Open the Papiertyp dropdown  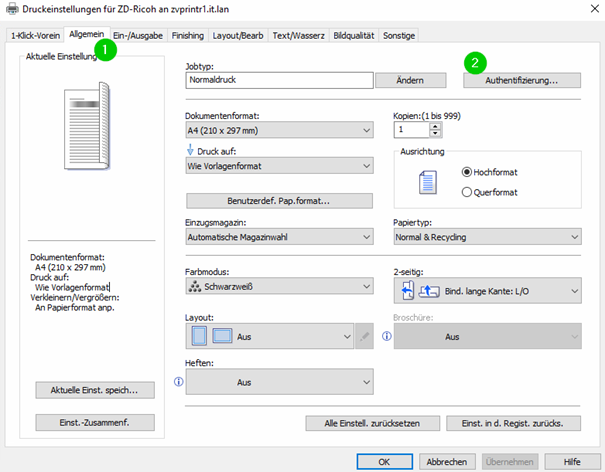coord(488,237)
